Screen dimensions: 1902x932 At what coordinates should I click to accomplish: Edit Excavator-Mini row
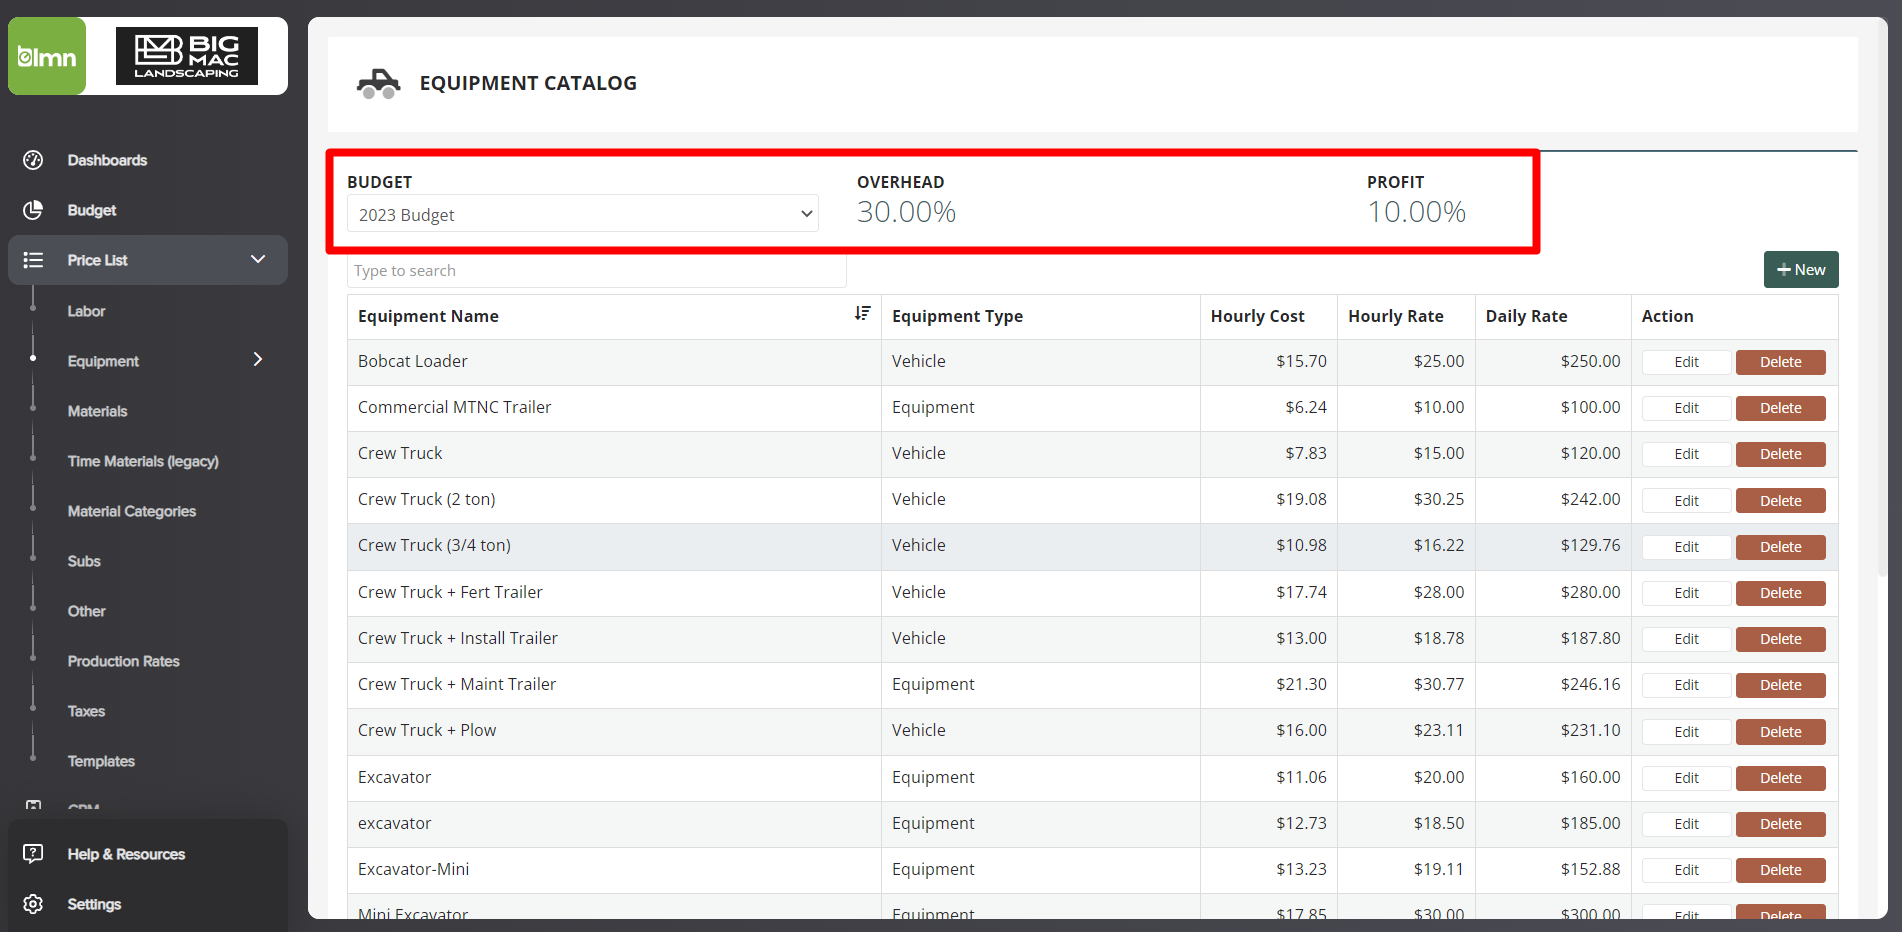coord(1686,870)
